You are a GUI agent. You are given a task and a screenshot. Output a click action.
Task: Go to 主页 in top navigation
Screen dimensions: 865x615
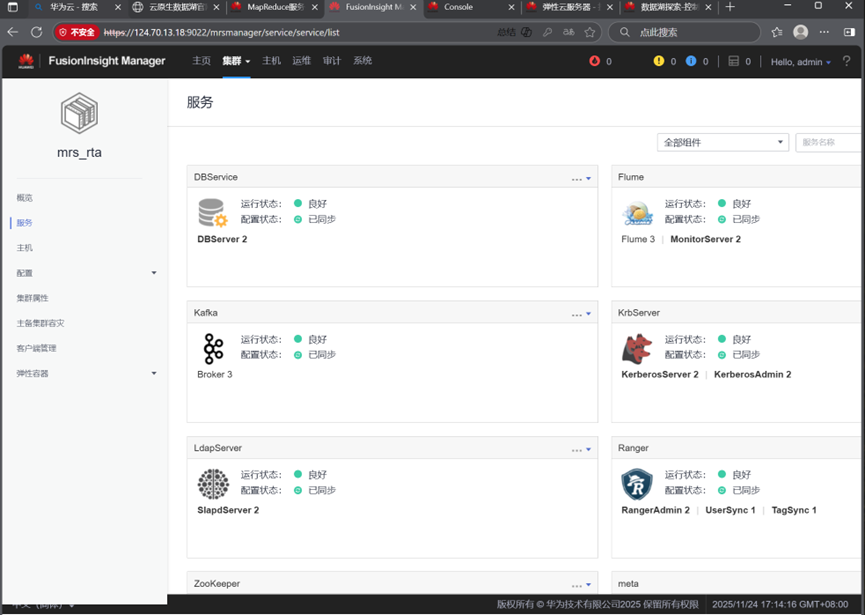tap(201, 61)
